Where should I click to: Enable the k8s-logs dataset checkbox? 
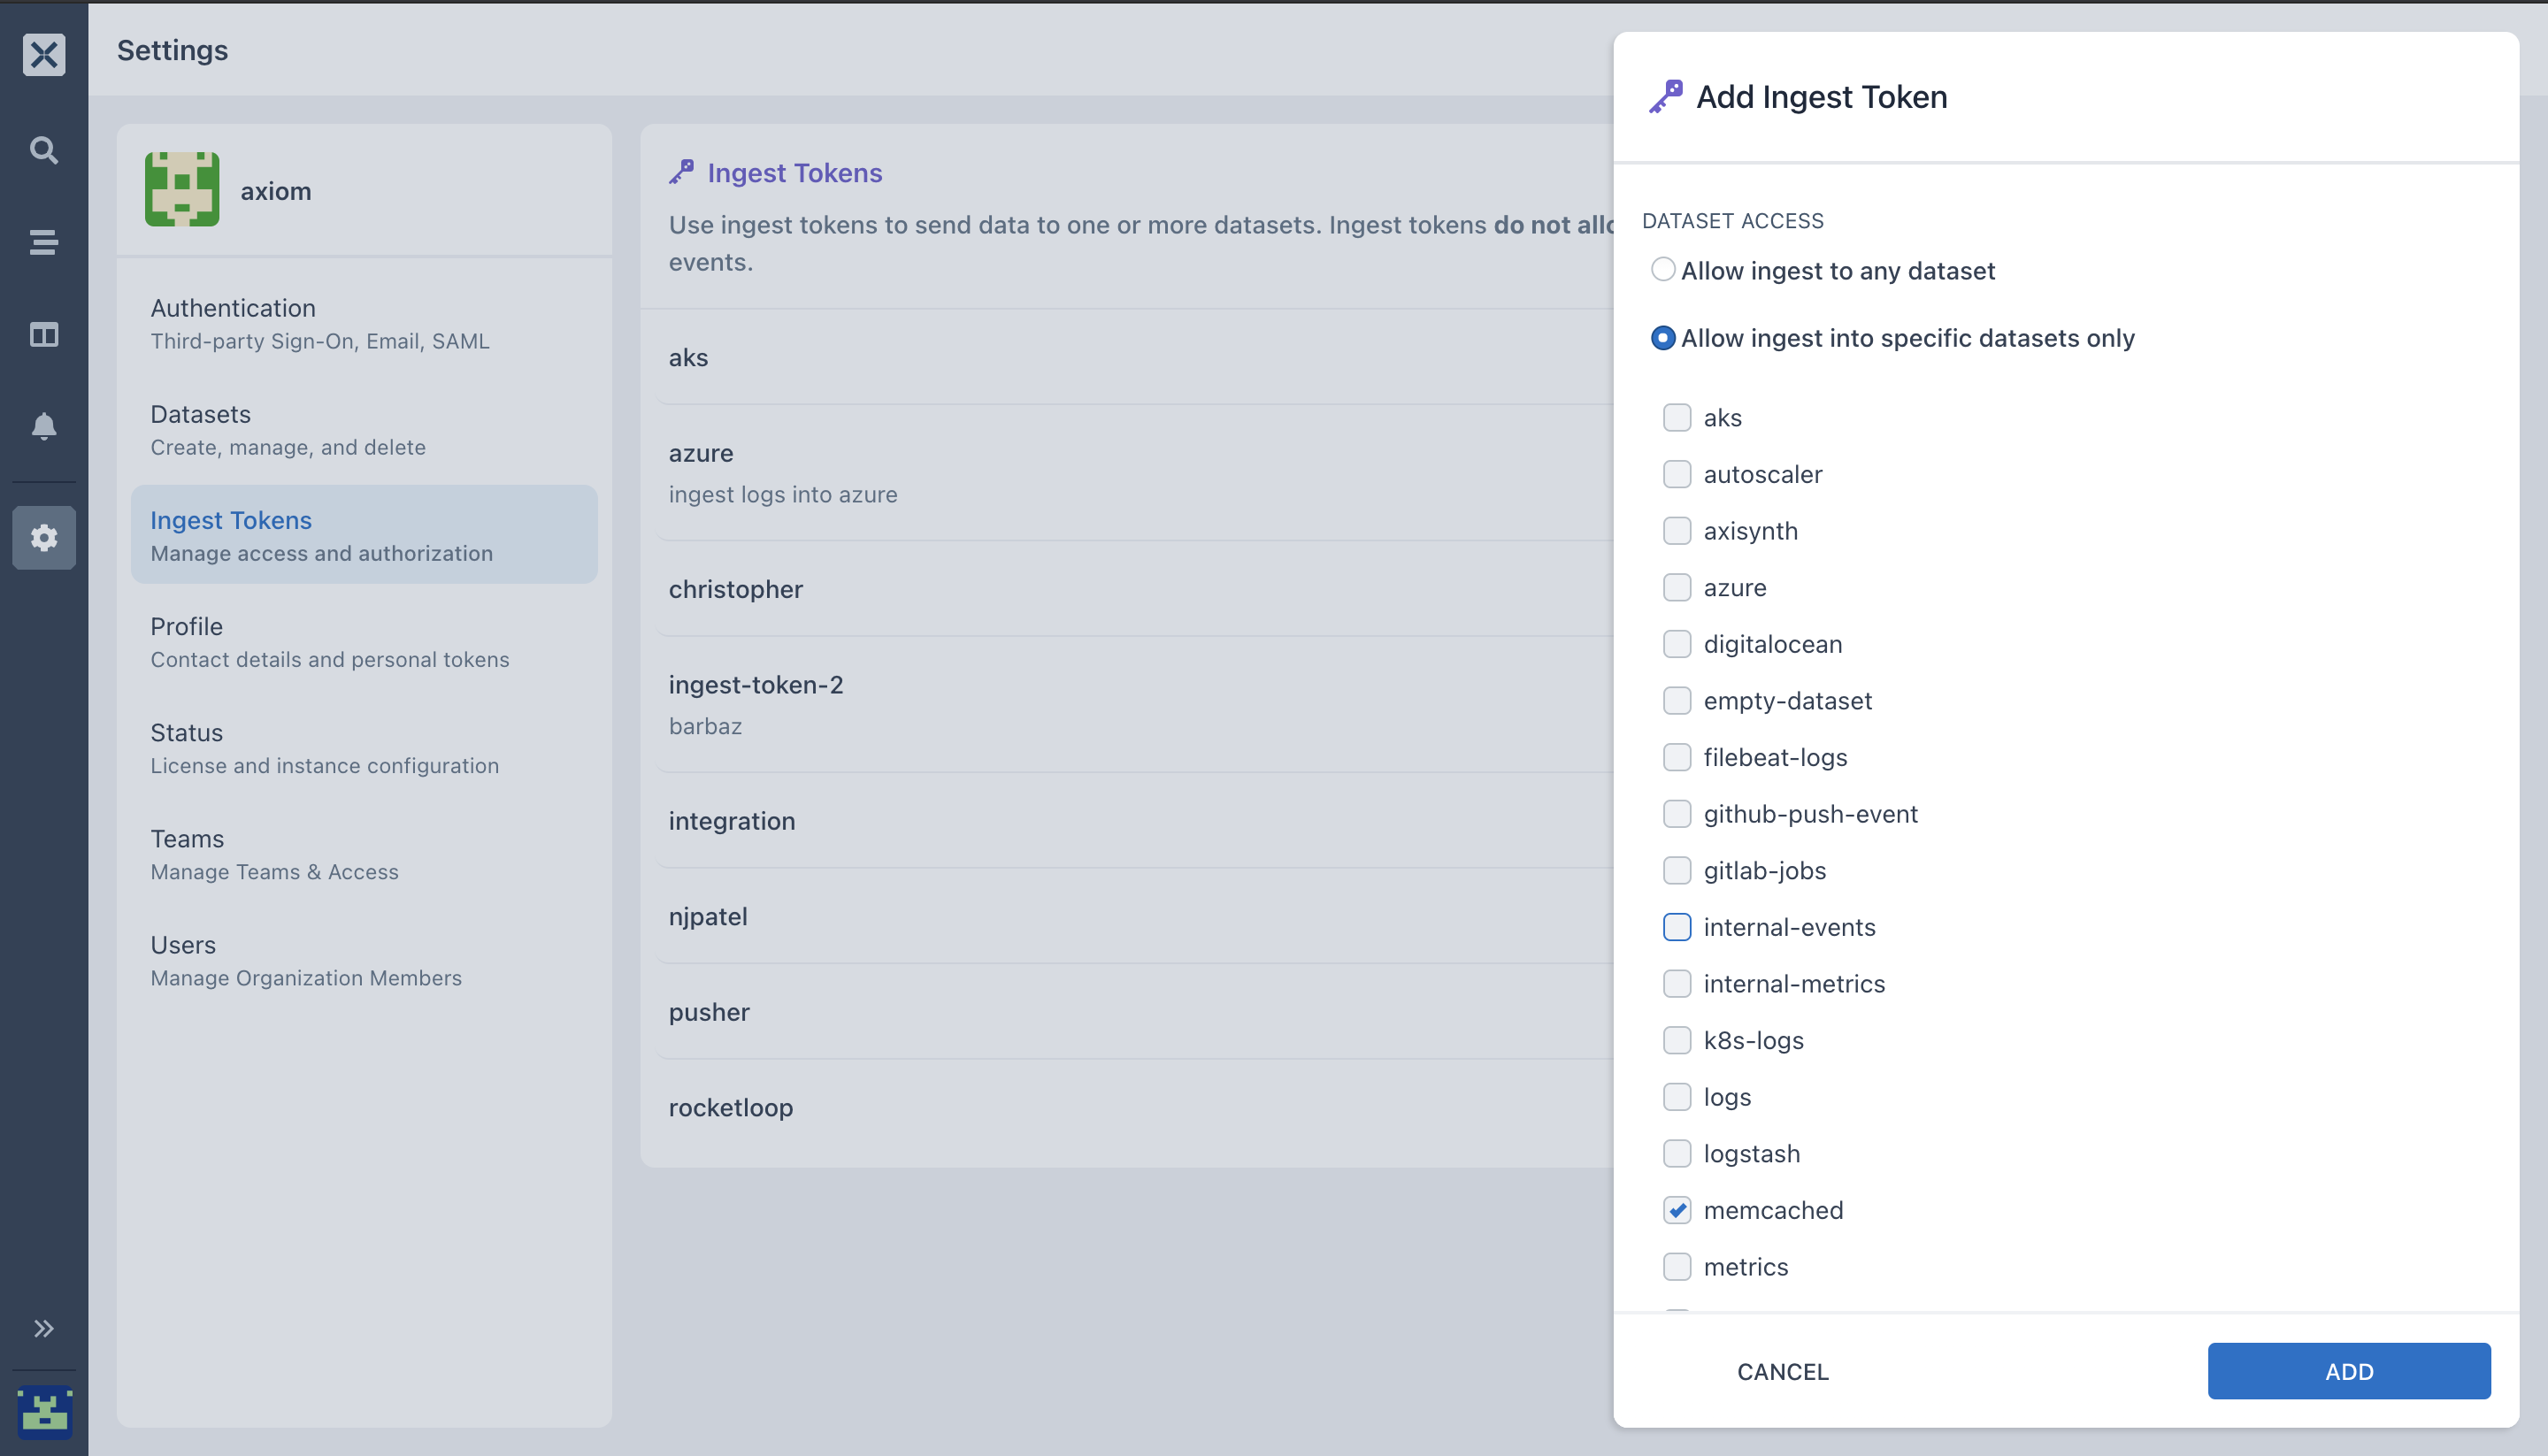[1677, 1040]
